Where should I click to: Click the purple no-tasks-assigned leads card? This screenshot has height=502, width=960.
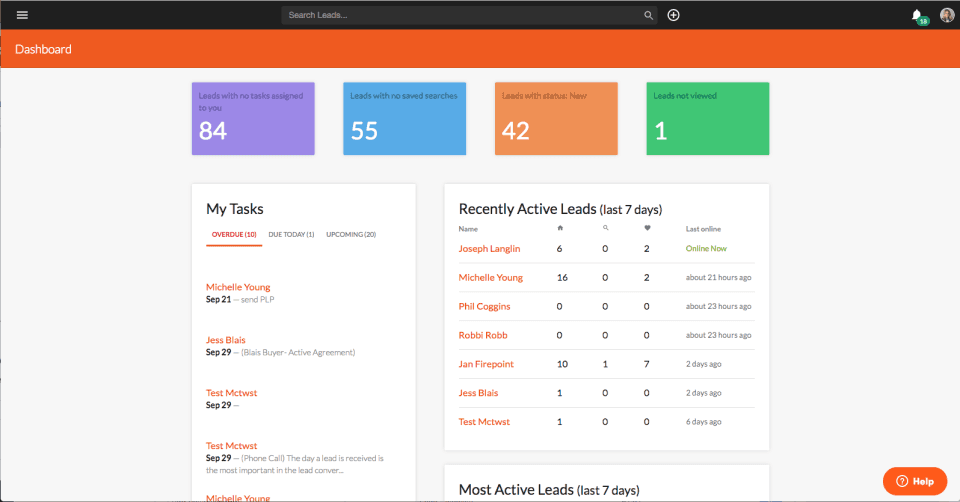(x=253, y=119)
